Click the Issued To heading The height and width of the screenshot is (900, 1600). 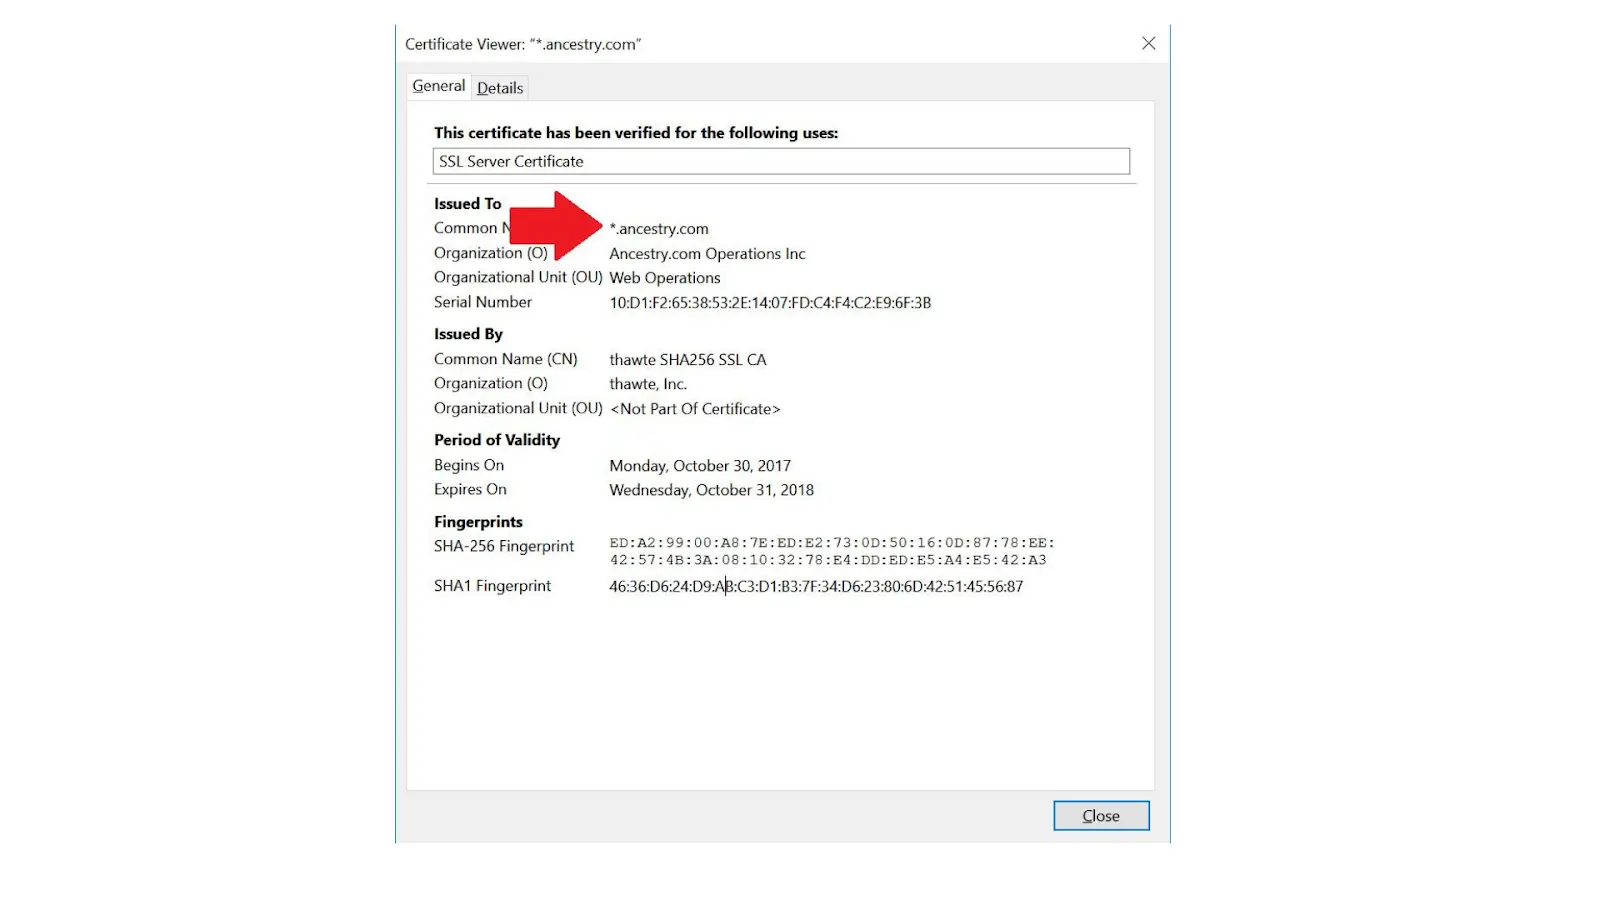[x=467, y=204]
